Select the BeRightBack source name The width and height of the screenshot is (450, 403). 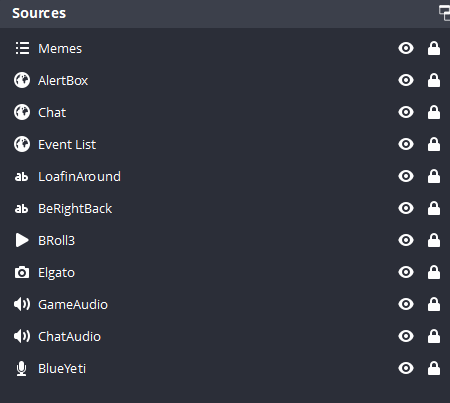click(x=75, y=209)
